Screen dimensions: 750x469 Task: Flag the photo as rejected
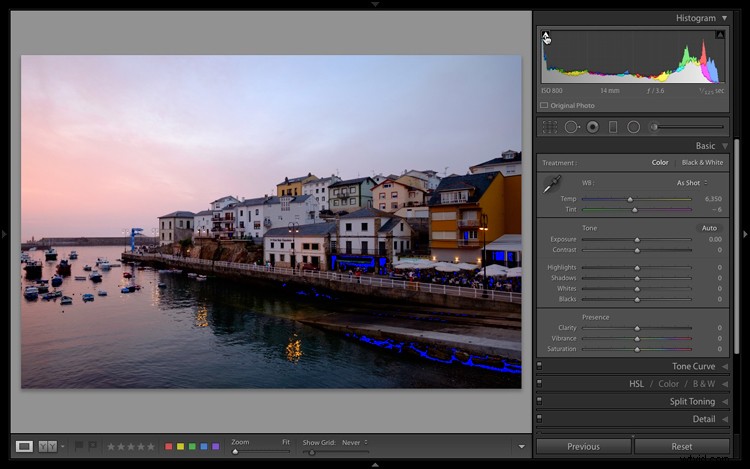pos(92,446)
